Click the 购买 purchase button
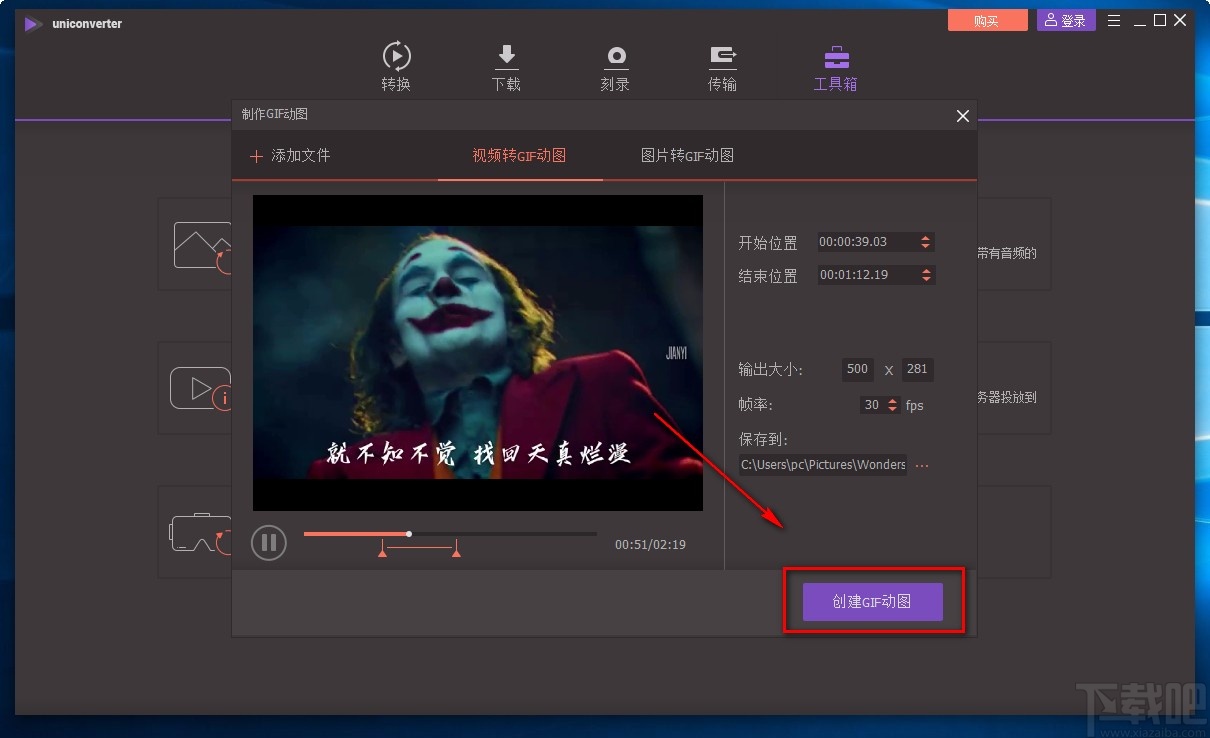 pyautogui.click(x=987, y=19)
